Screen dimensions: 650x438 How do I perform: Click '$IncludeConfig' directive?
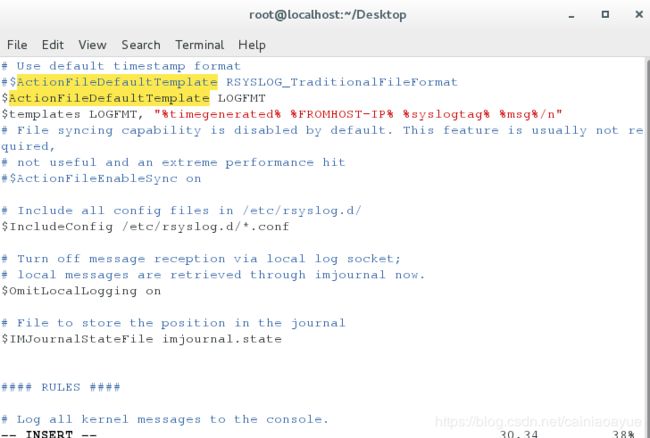tap(57, 227)
